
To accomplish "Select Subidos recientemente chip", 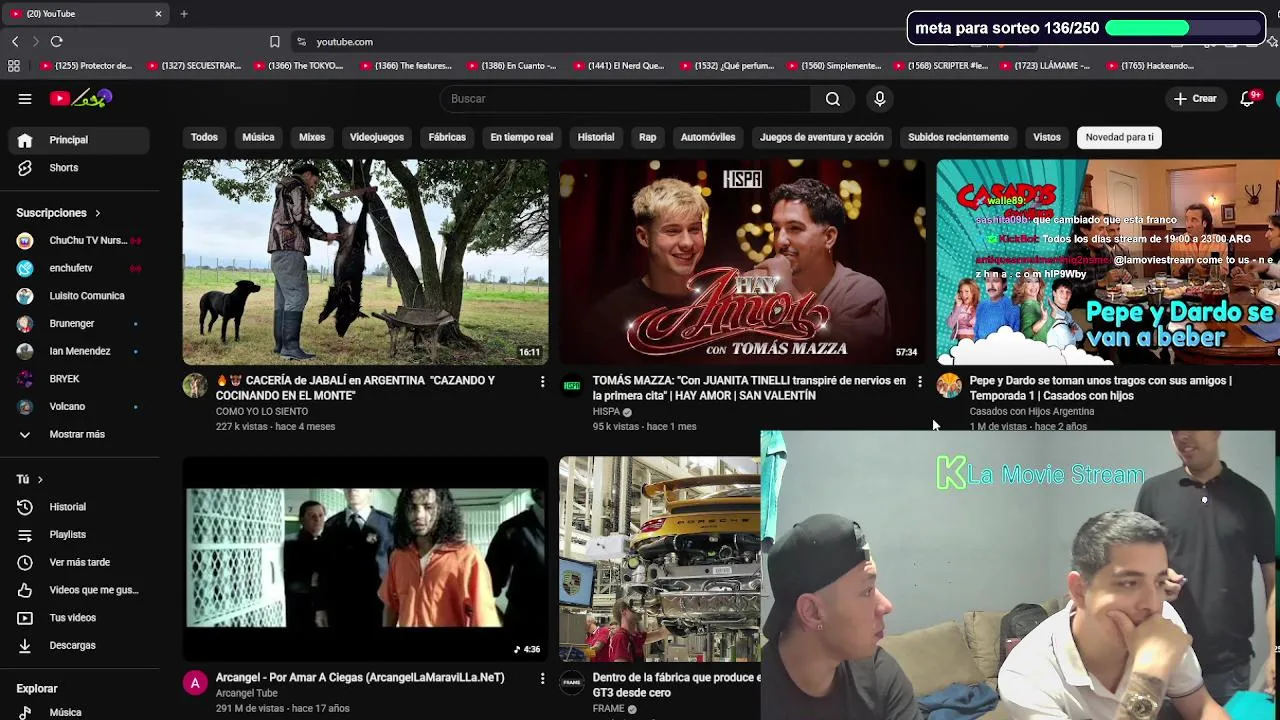I will click(x=958, y=137).
